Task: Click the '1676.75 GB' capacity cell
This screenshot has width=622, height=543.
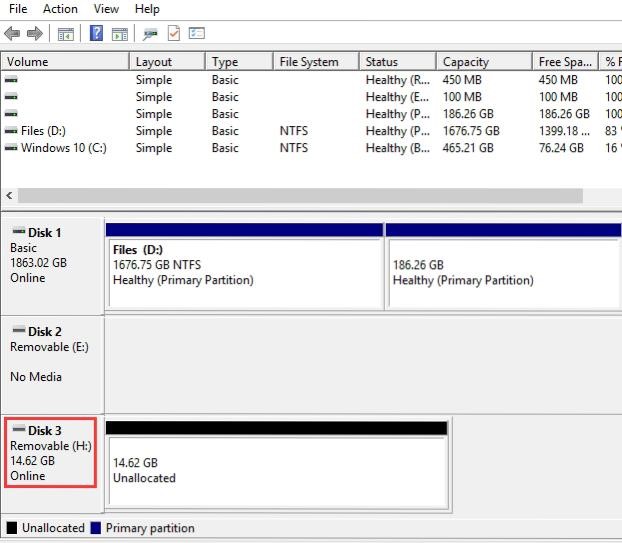Action: [471, 130]
